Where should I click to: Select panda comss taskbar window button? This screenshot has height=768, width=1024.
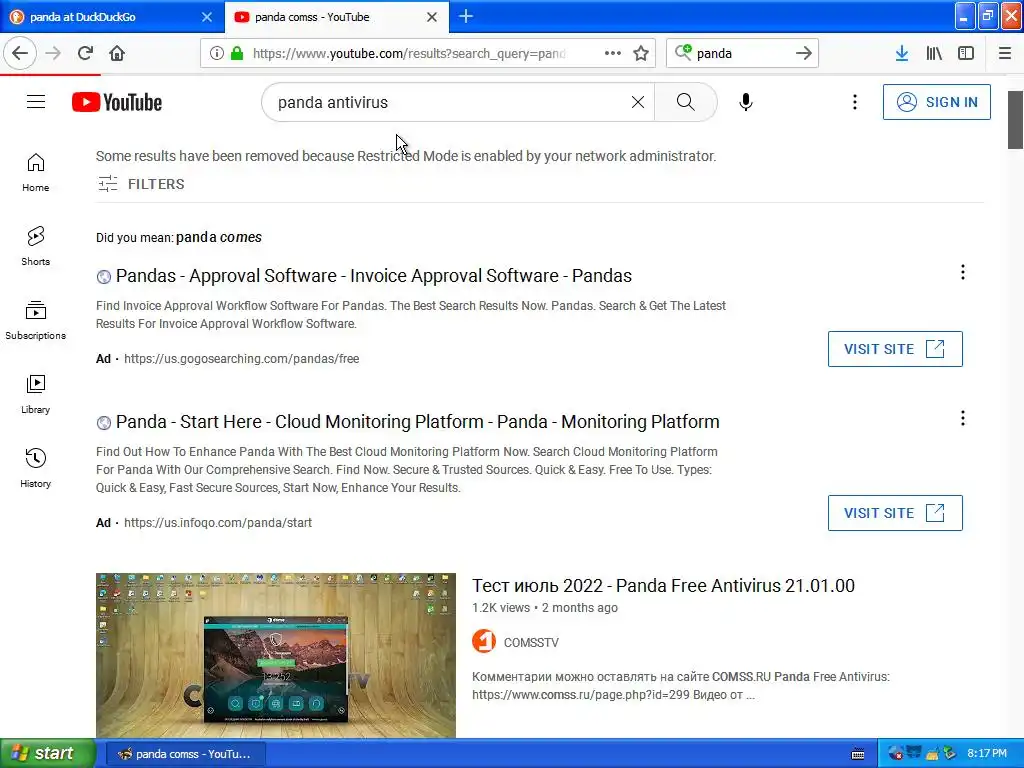[185, 754]
